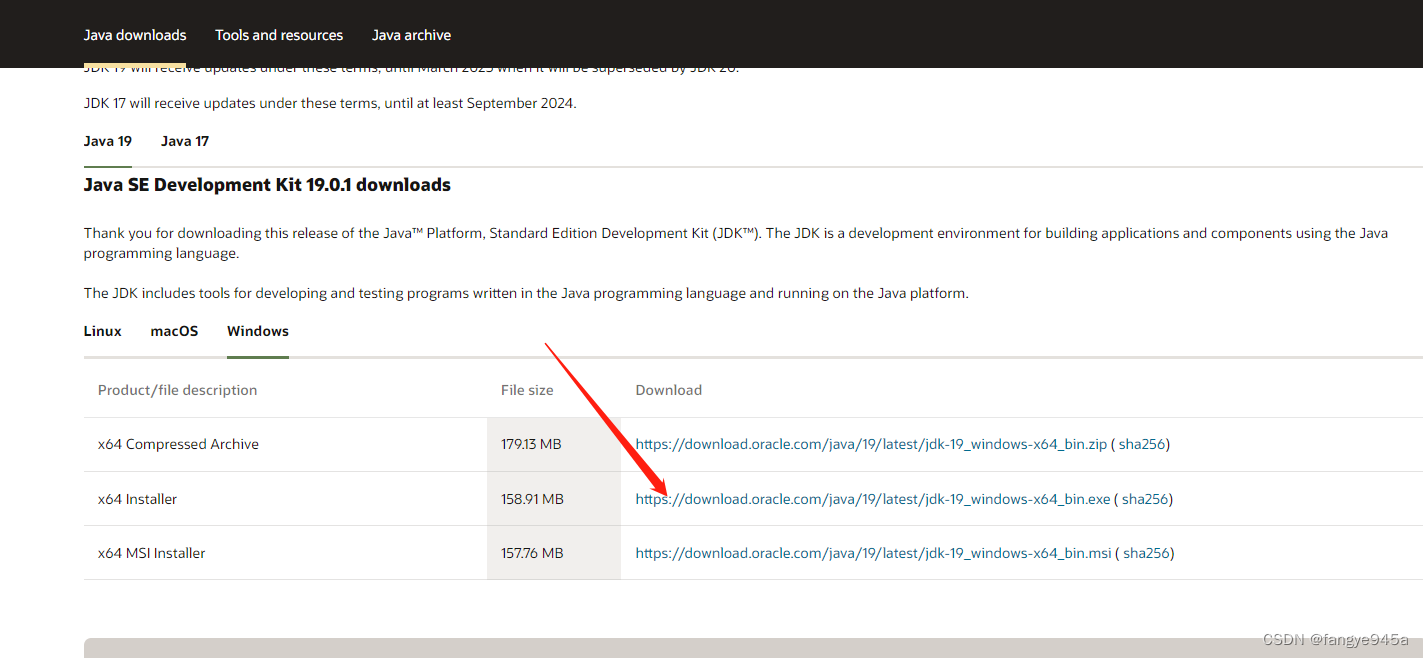The image size is (1423, 658).
Task: Click the '179.13 MB' file size
Action: pyautogui.click(x=531, y=444)
